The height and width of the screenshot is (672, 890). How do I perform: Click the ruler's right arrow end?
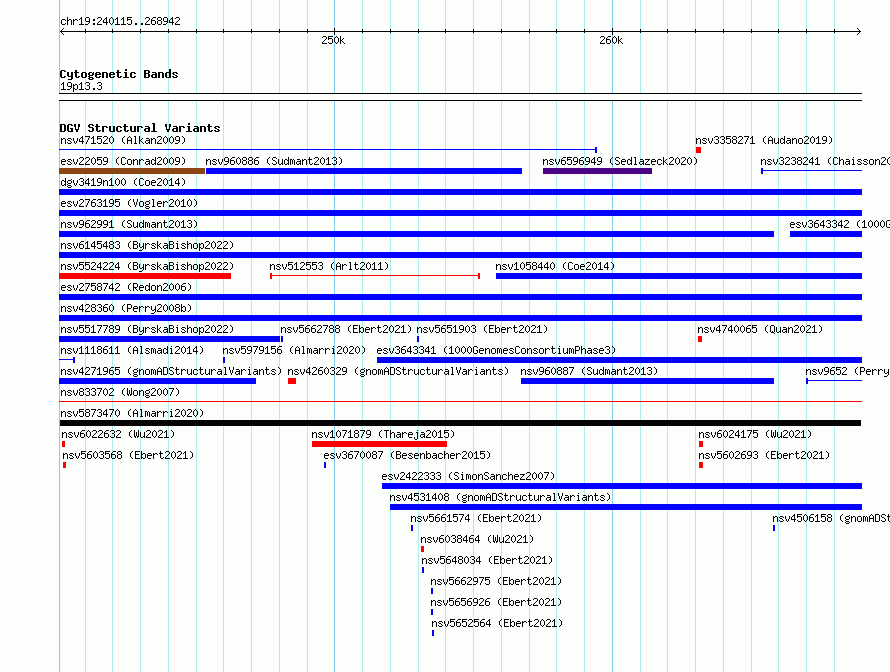click(x=859, y=31)
